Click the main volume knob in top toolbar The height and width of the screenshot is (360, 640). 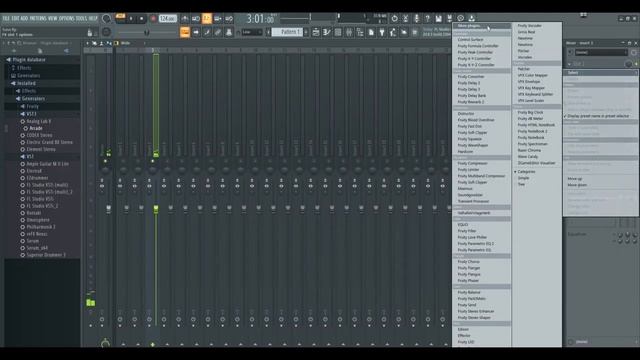point(107,18)
